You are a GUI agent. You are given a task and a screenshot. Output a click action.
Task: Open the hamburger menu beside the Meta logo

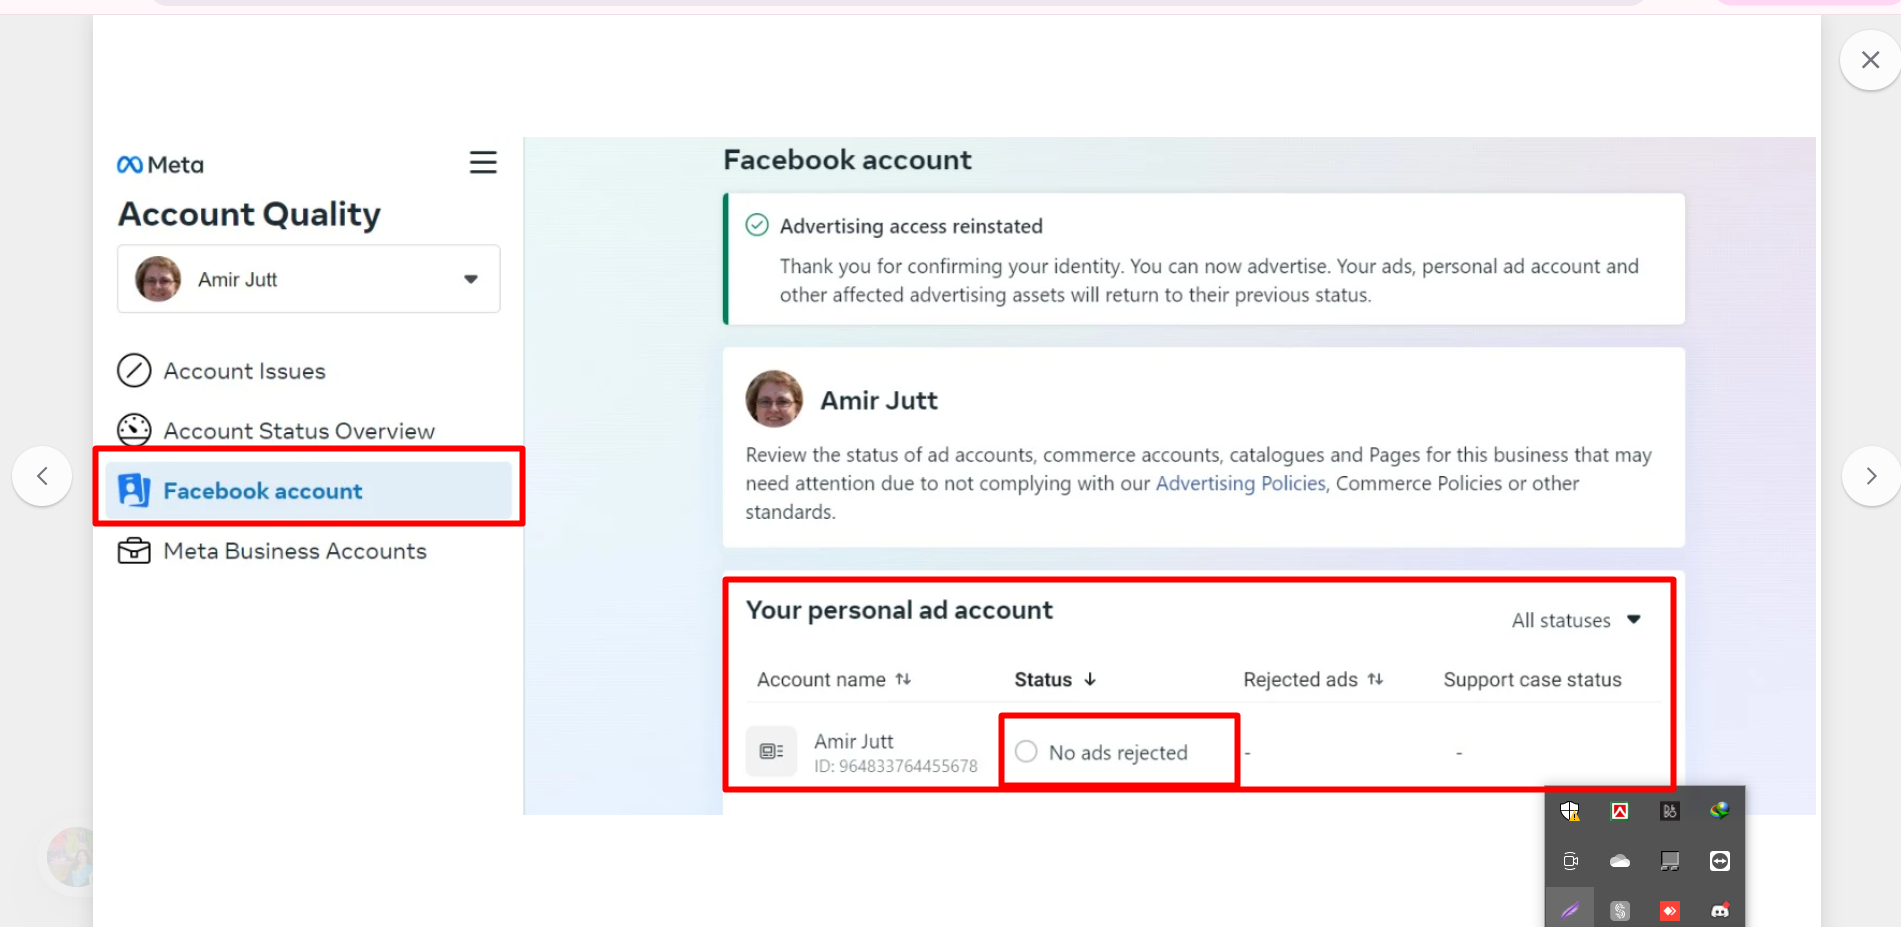coord(483,162)
